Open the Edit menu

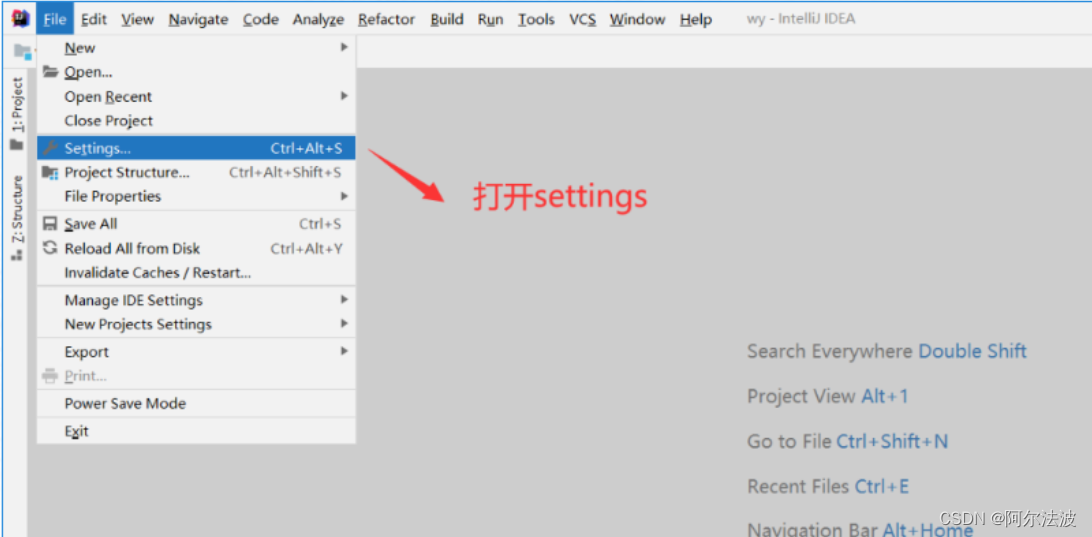(x=93, y=20)
